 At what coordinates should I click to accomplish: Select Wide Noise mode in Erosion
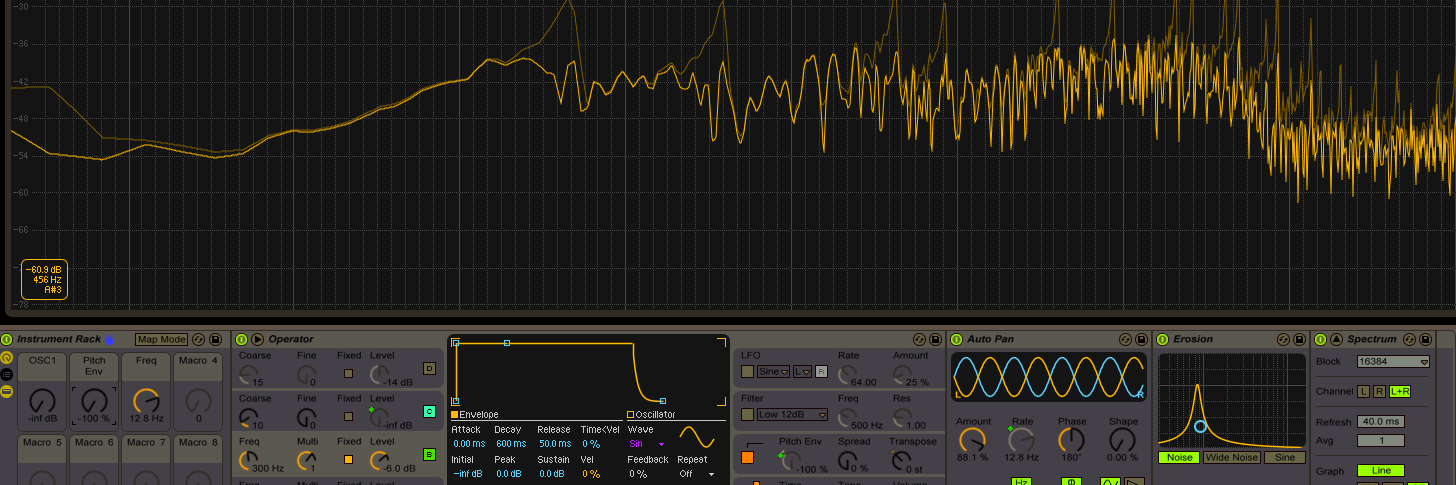(1232, 457)
